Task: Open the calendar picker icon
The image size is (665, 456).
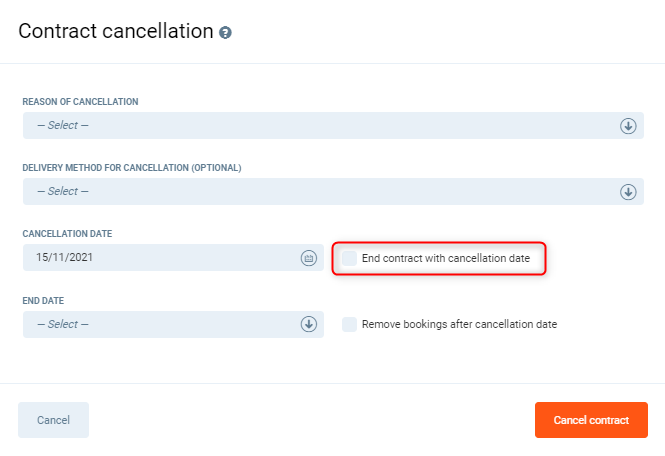Action: [308, 258]
